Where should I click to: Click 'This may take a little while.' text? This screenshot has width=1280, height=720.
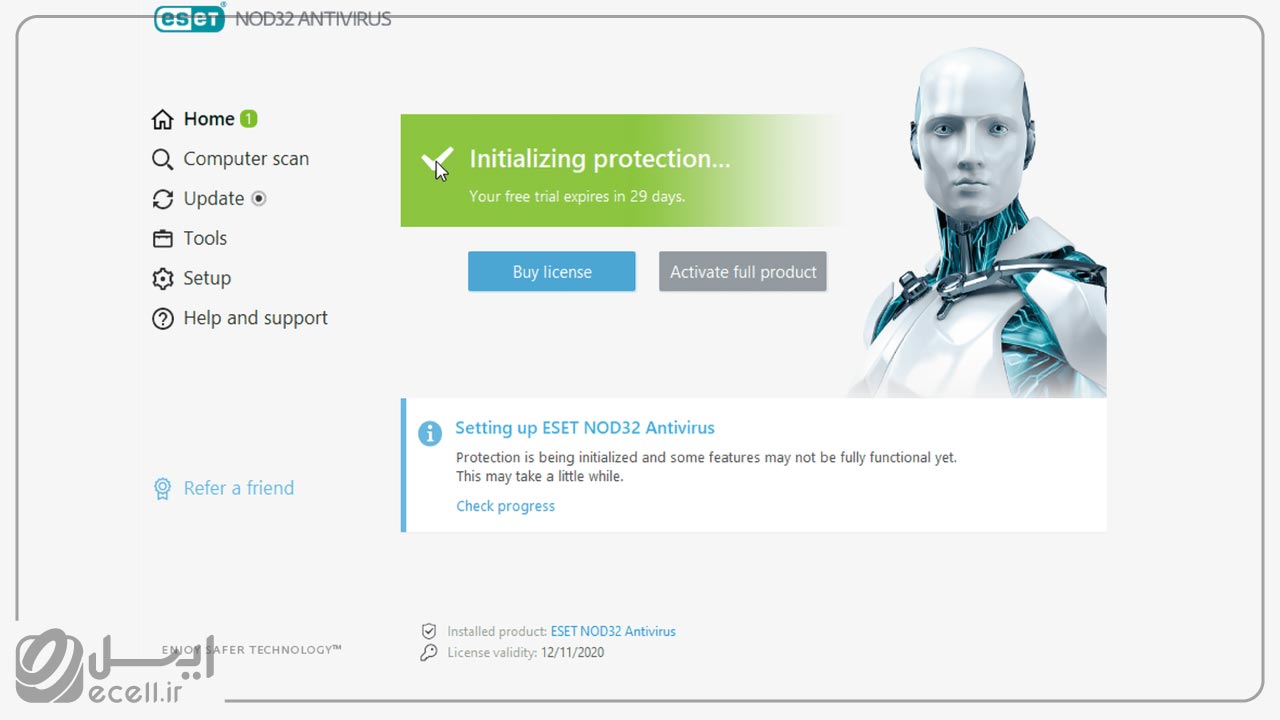pos(539,477)
